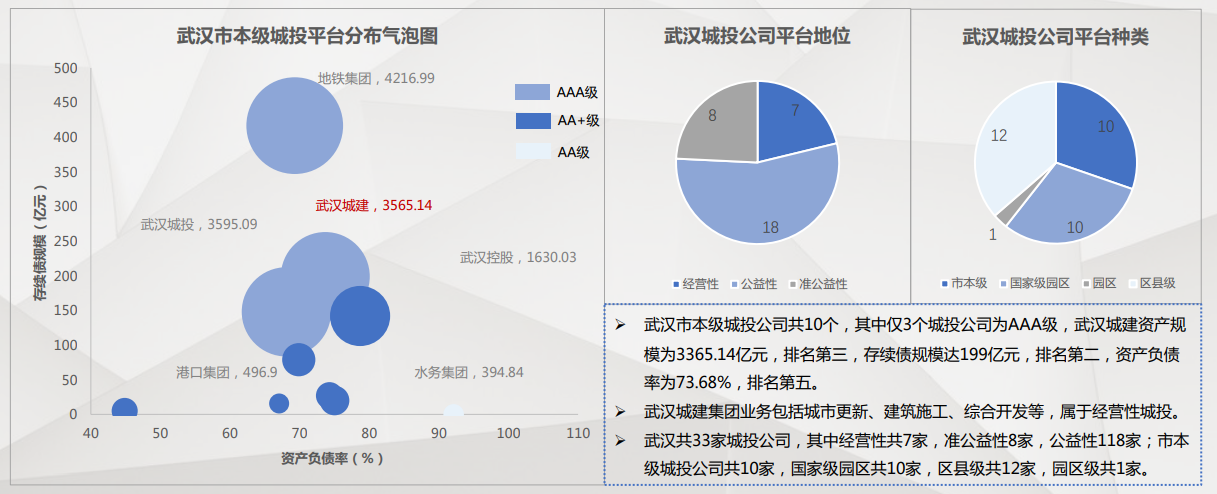Click the bullet starting 武汉城建集团业务包括城市更新

(x=900, y=410)
